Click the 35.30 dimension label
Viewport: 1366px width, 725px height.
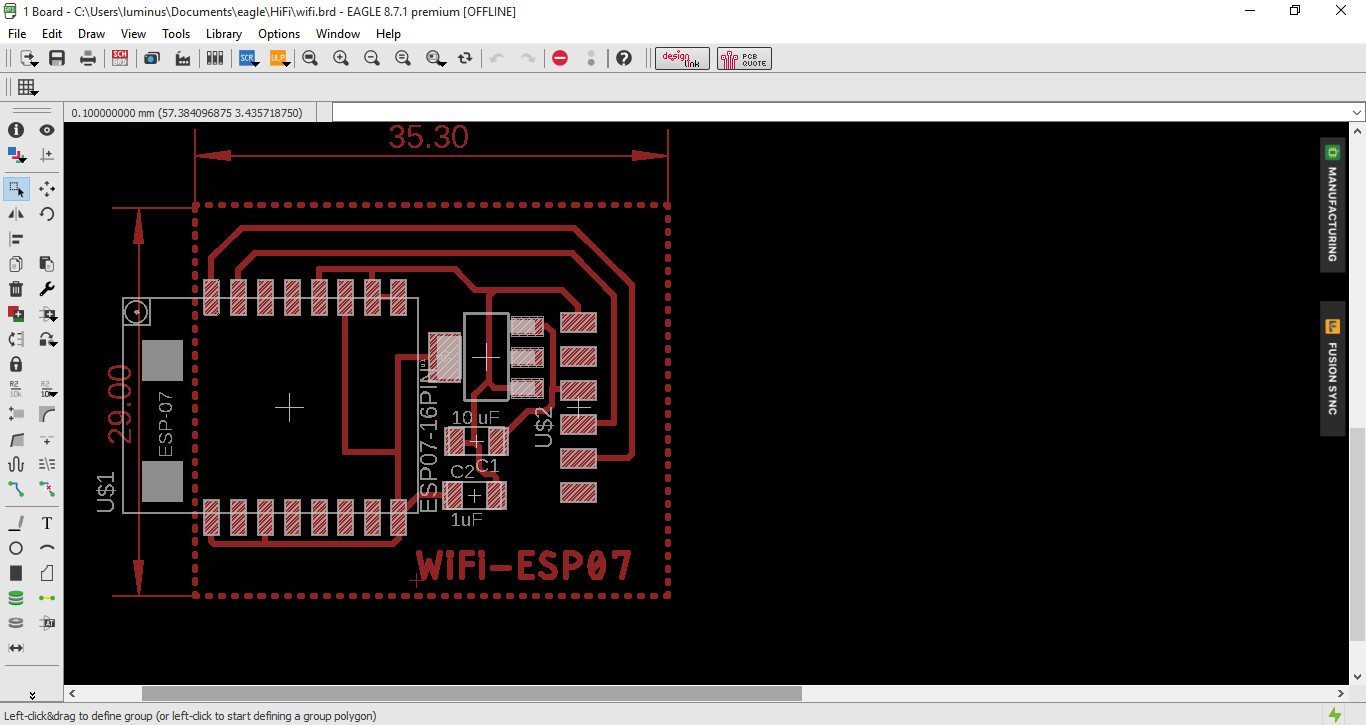(428, 136)
